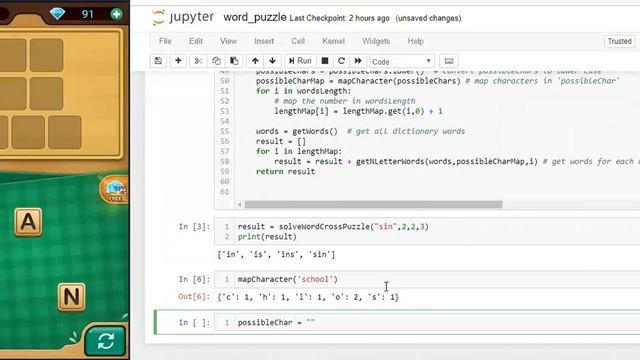Open the View menu
This screenshot has width=640, height=360.
pos(228,41)
